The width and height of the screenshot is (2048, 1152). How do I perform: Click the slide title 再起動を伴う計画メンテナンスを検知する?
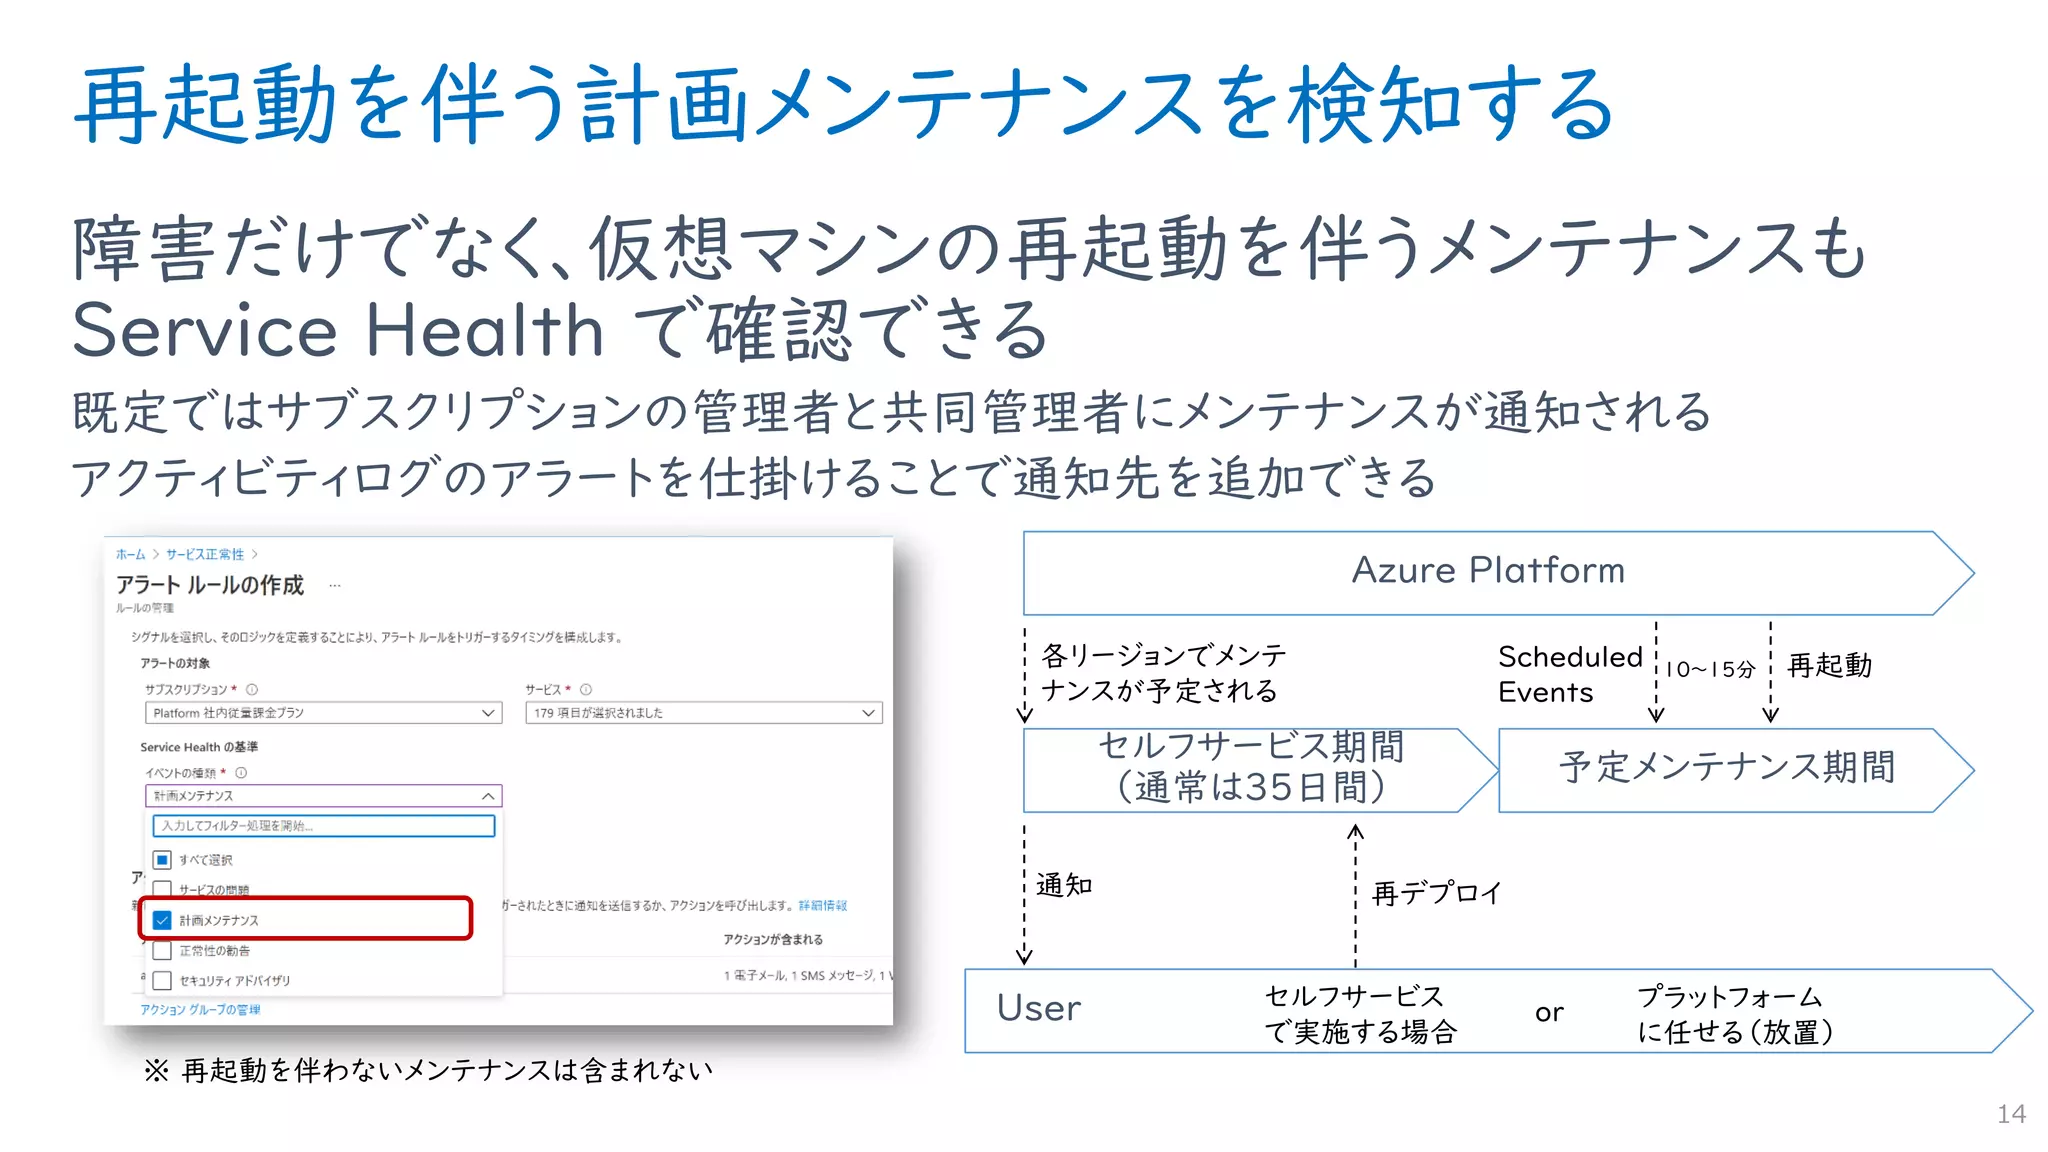click(x=845, y=105)
